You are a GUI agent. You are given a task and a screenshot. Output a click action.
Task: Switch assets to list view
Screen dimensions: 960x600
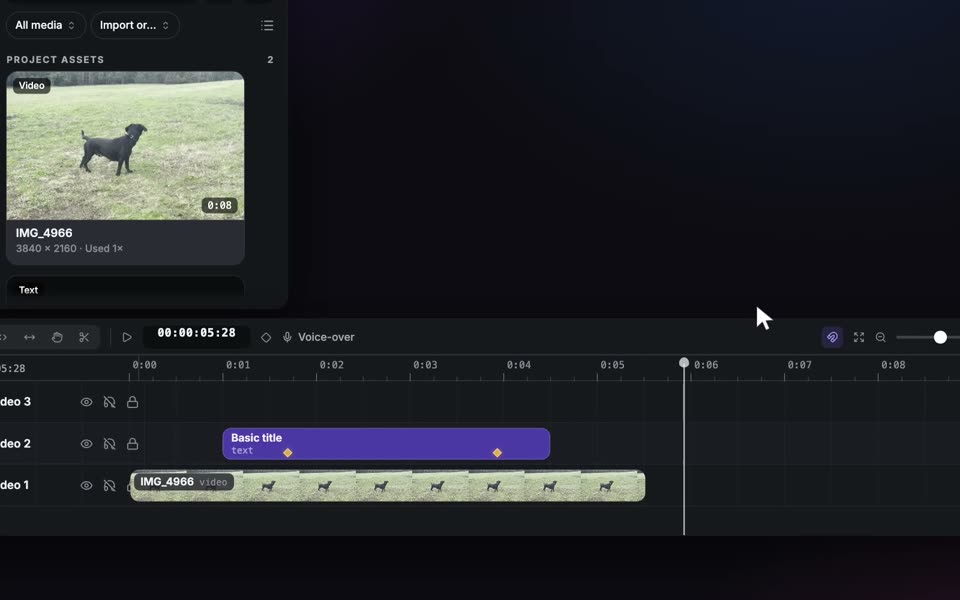(267, 25)
